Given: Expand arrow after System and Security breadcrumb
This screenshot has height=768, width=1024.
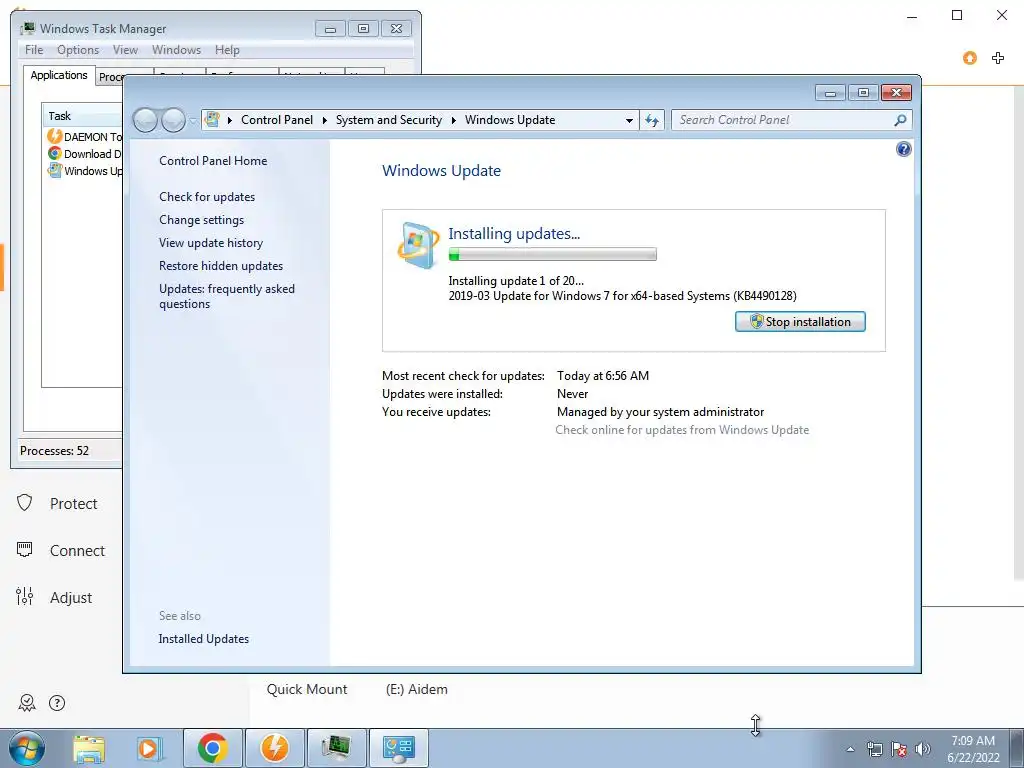Looking at the screenshot, I should pos(453,120).
